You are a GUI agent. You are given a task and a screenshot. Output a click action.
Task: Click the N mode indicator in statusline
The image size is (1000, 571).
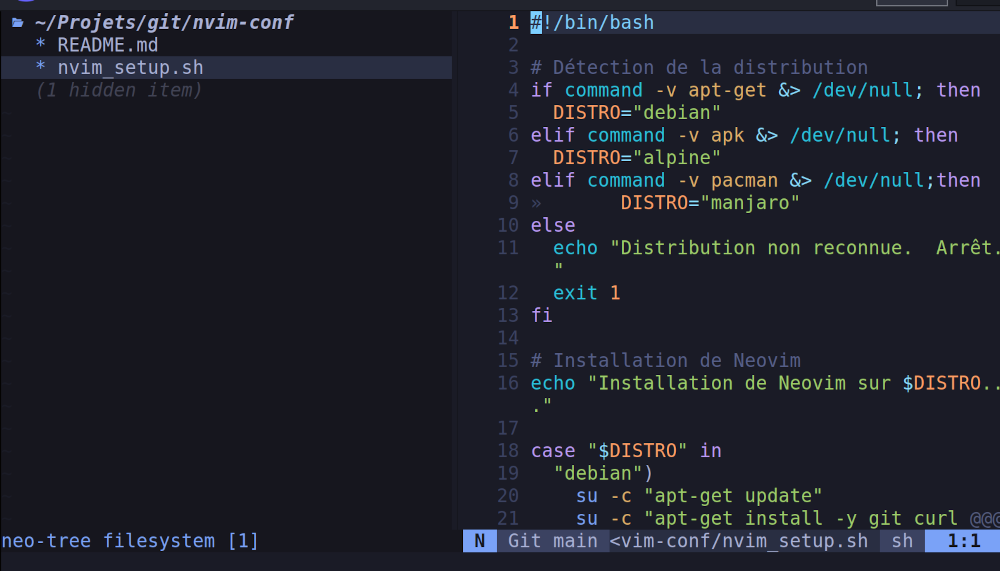pos(480,541)
